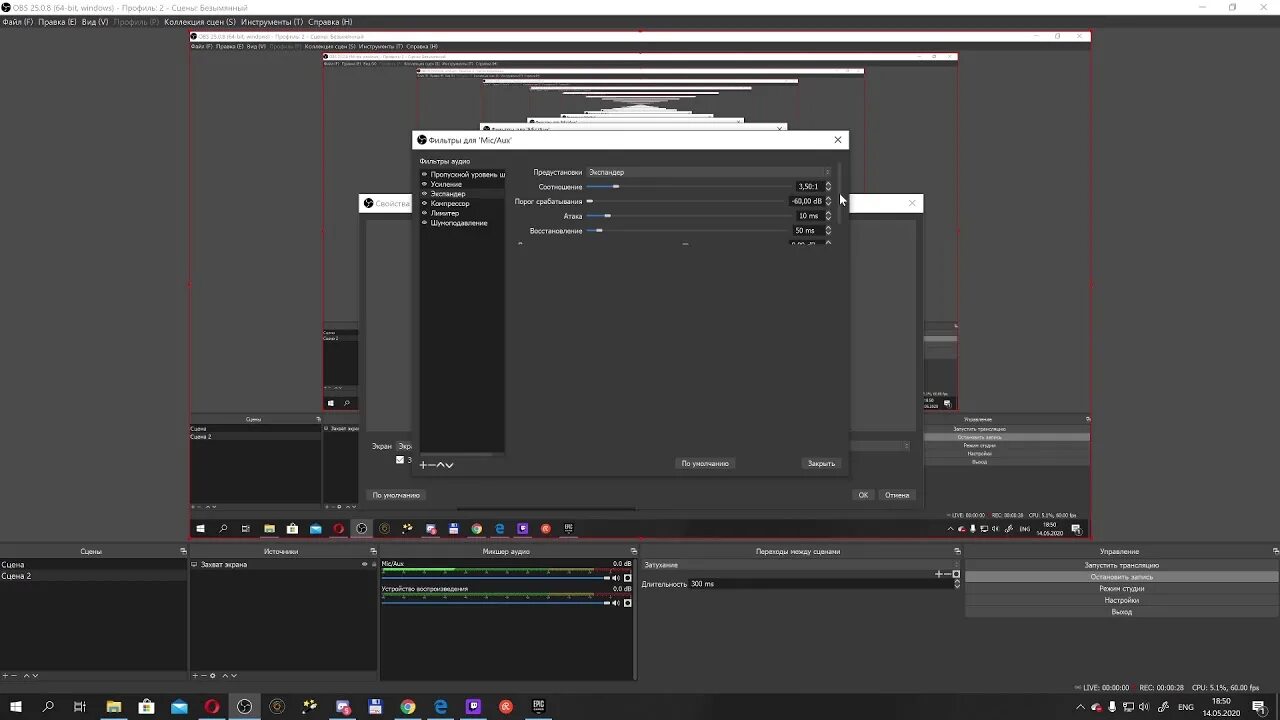Open the Вид menu

94,22
